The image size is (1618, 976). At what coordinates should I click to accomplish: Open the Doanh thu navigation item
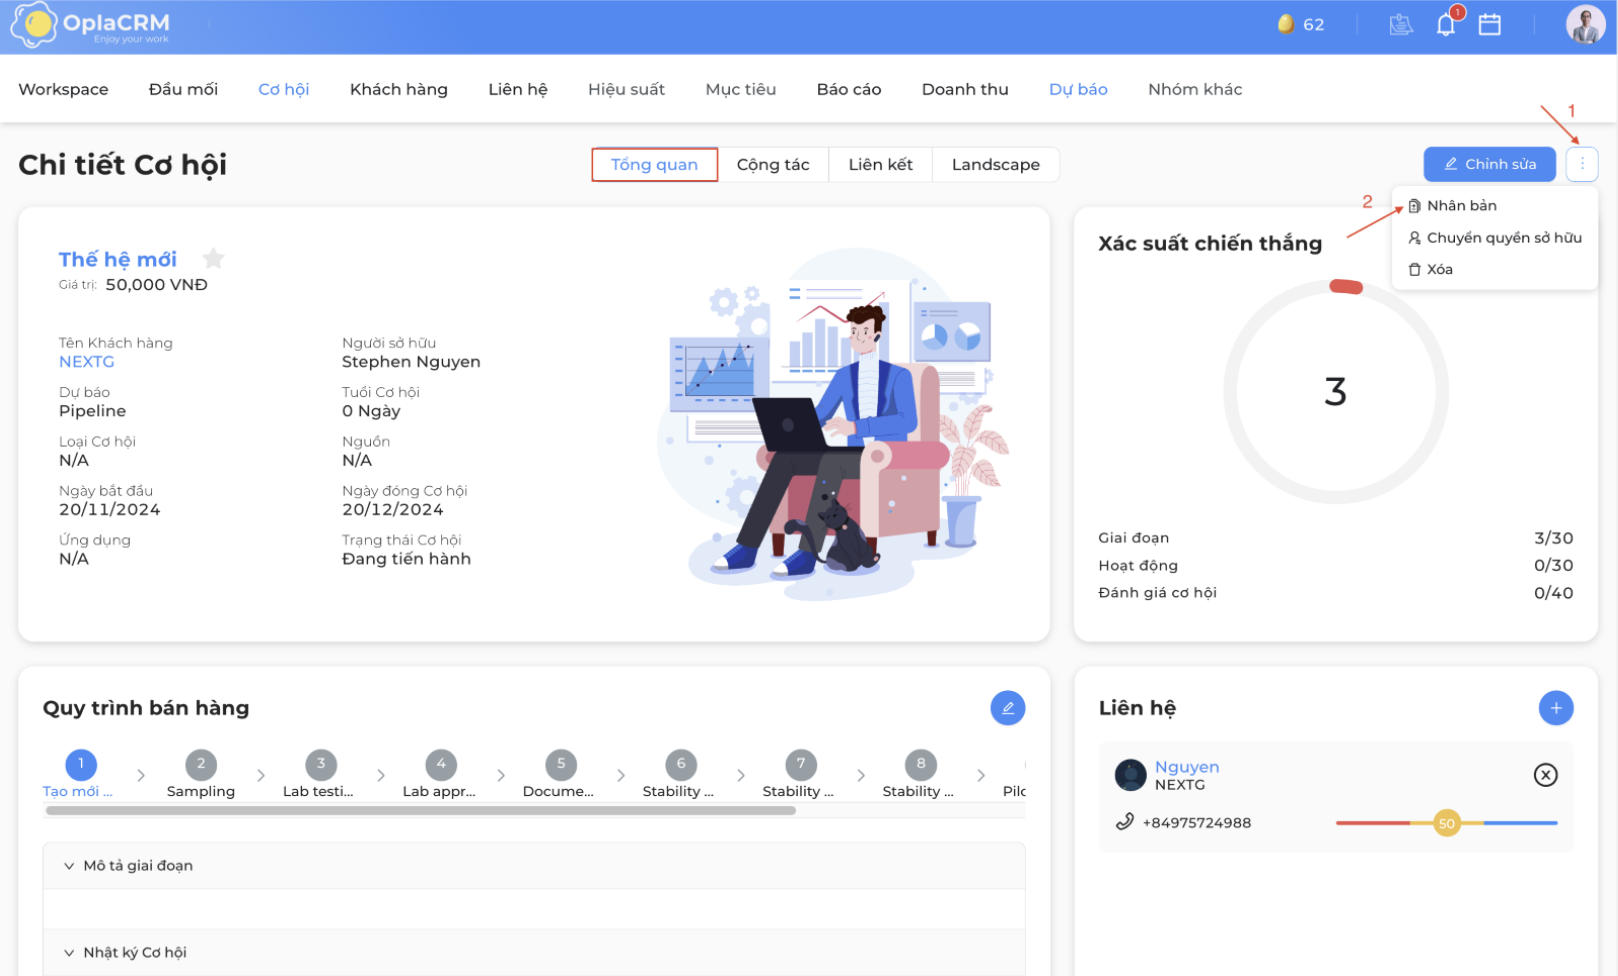[x=965, y=89]
